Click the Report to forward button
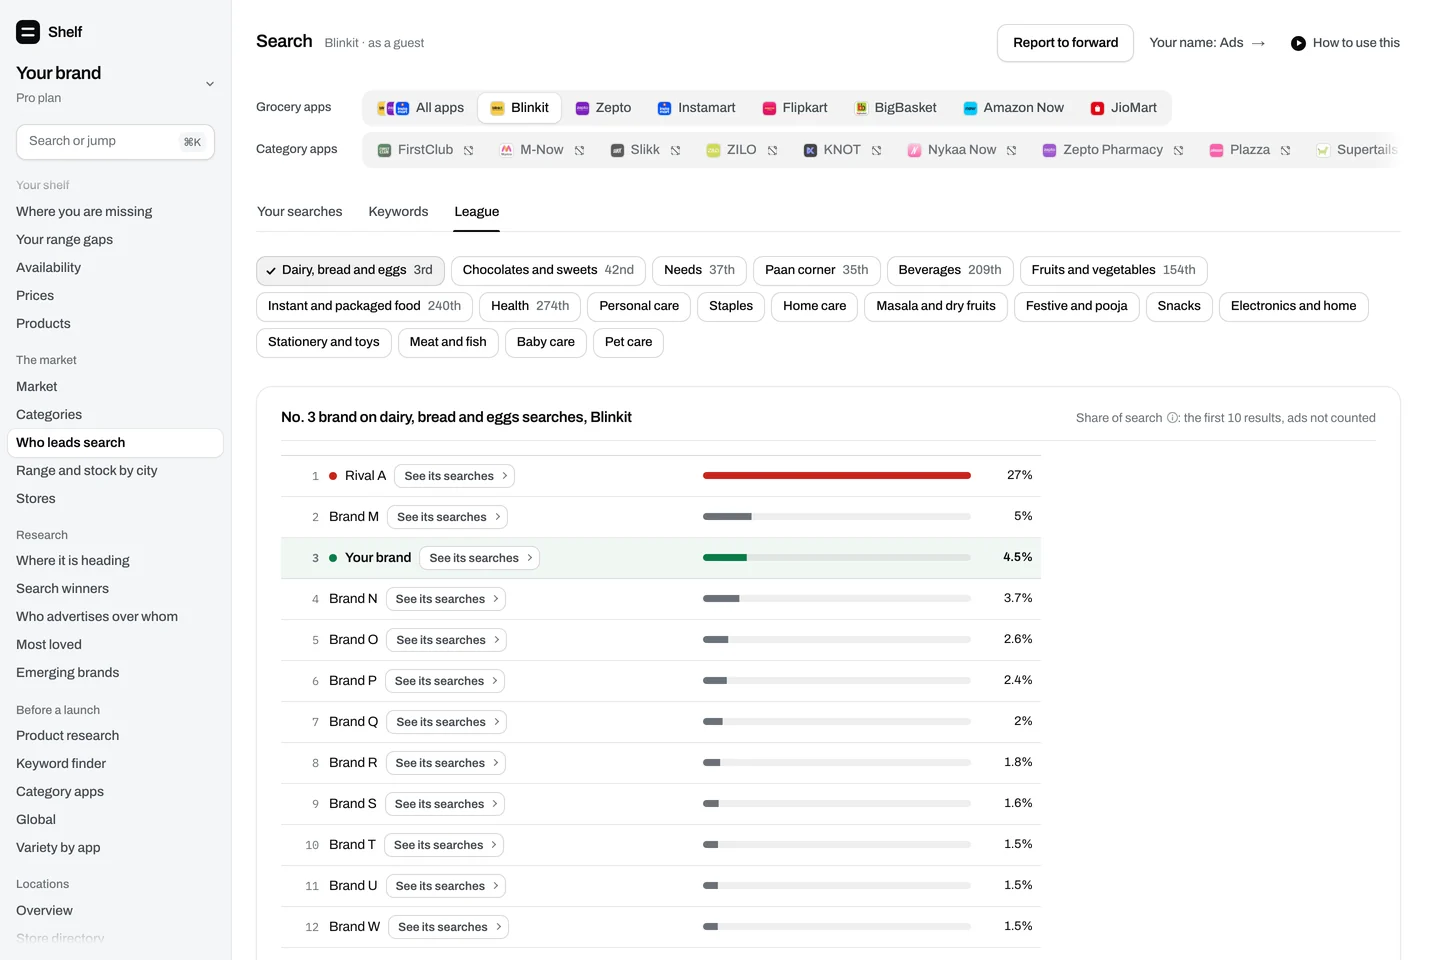 click(x=1065, y=43)
